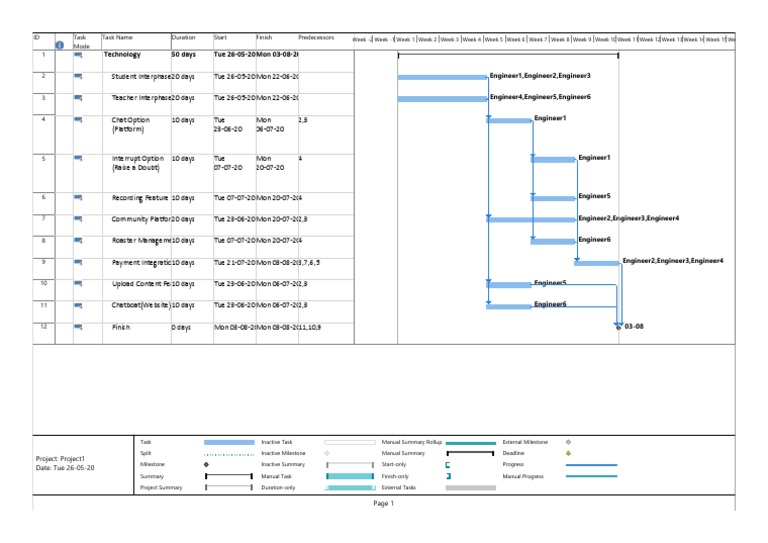Click the Inactive Summary bar in legend

tap(350, 464)
